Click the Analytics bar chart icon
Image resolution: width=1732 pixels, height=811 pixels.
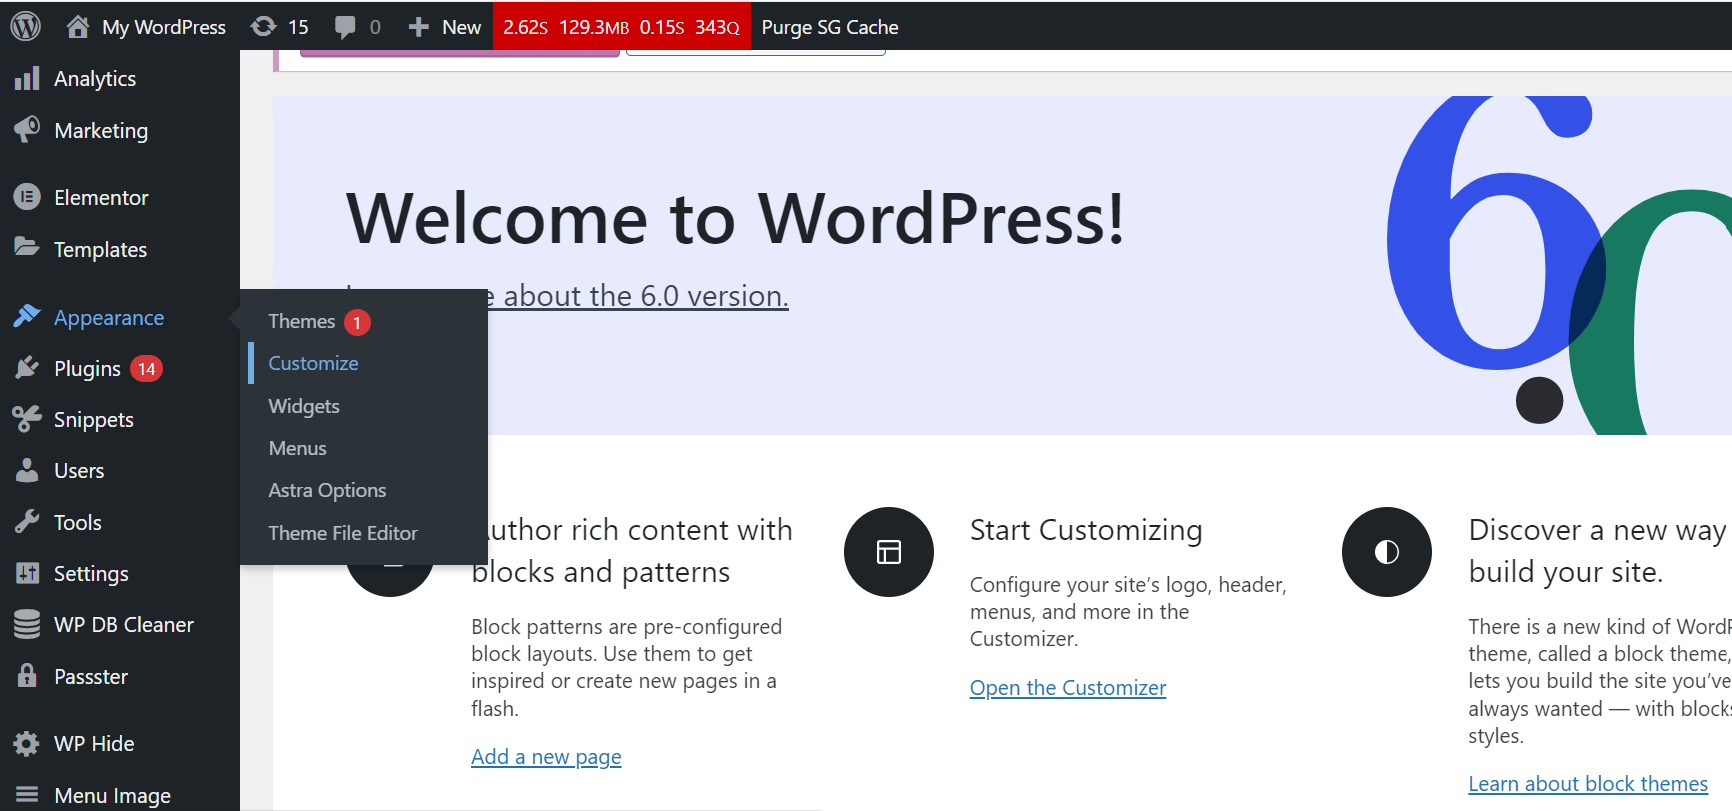(x=27, y=78)
